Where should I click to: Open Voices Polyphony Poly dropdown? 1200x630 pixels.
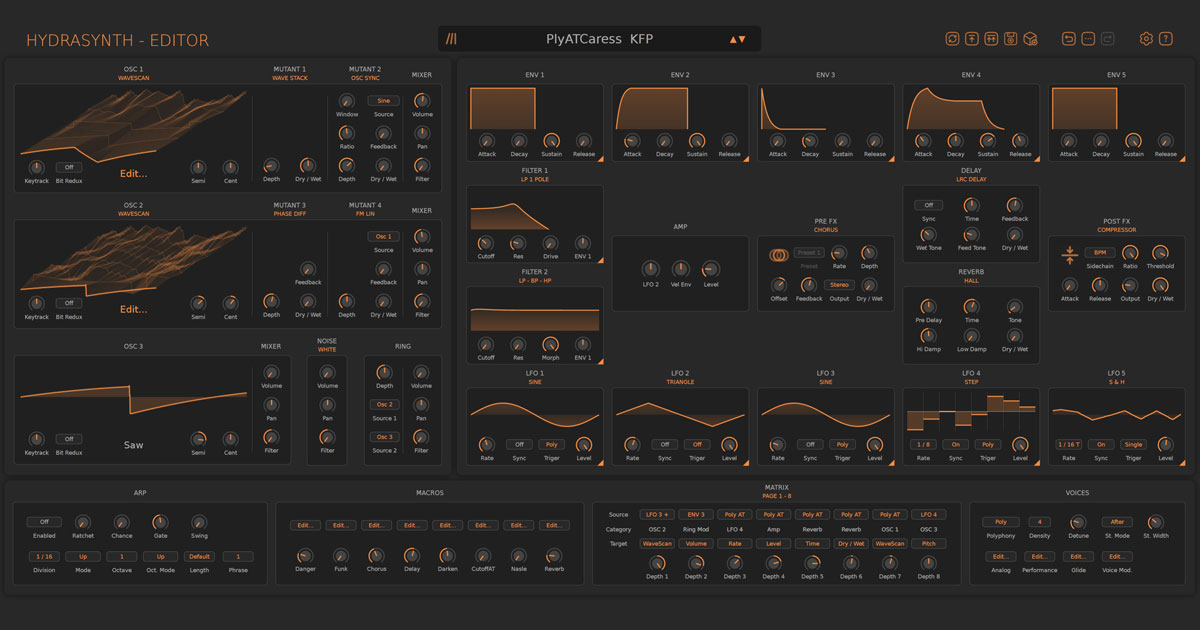coord(1000,522)
